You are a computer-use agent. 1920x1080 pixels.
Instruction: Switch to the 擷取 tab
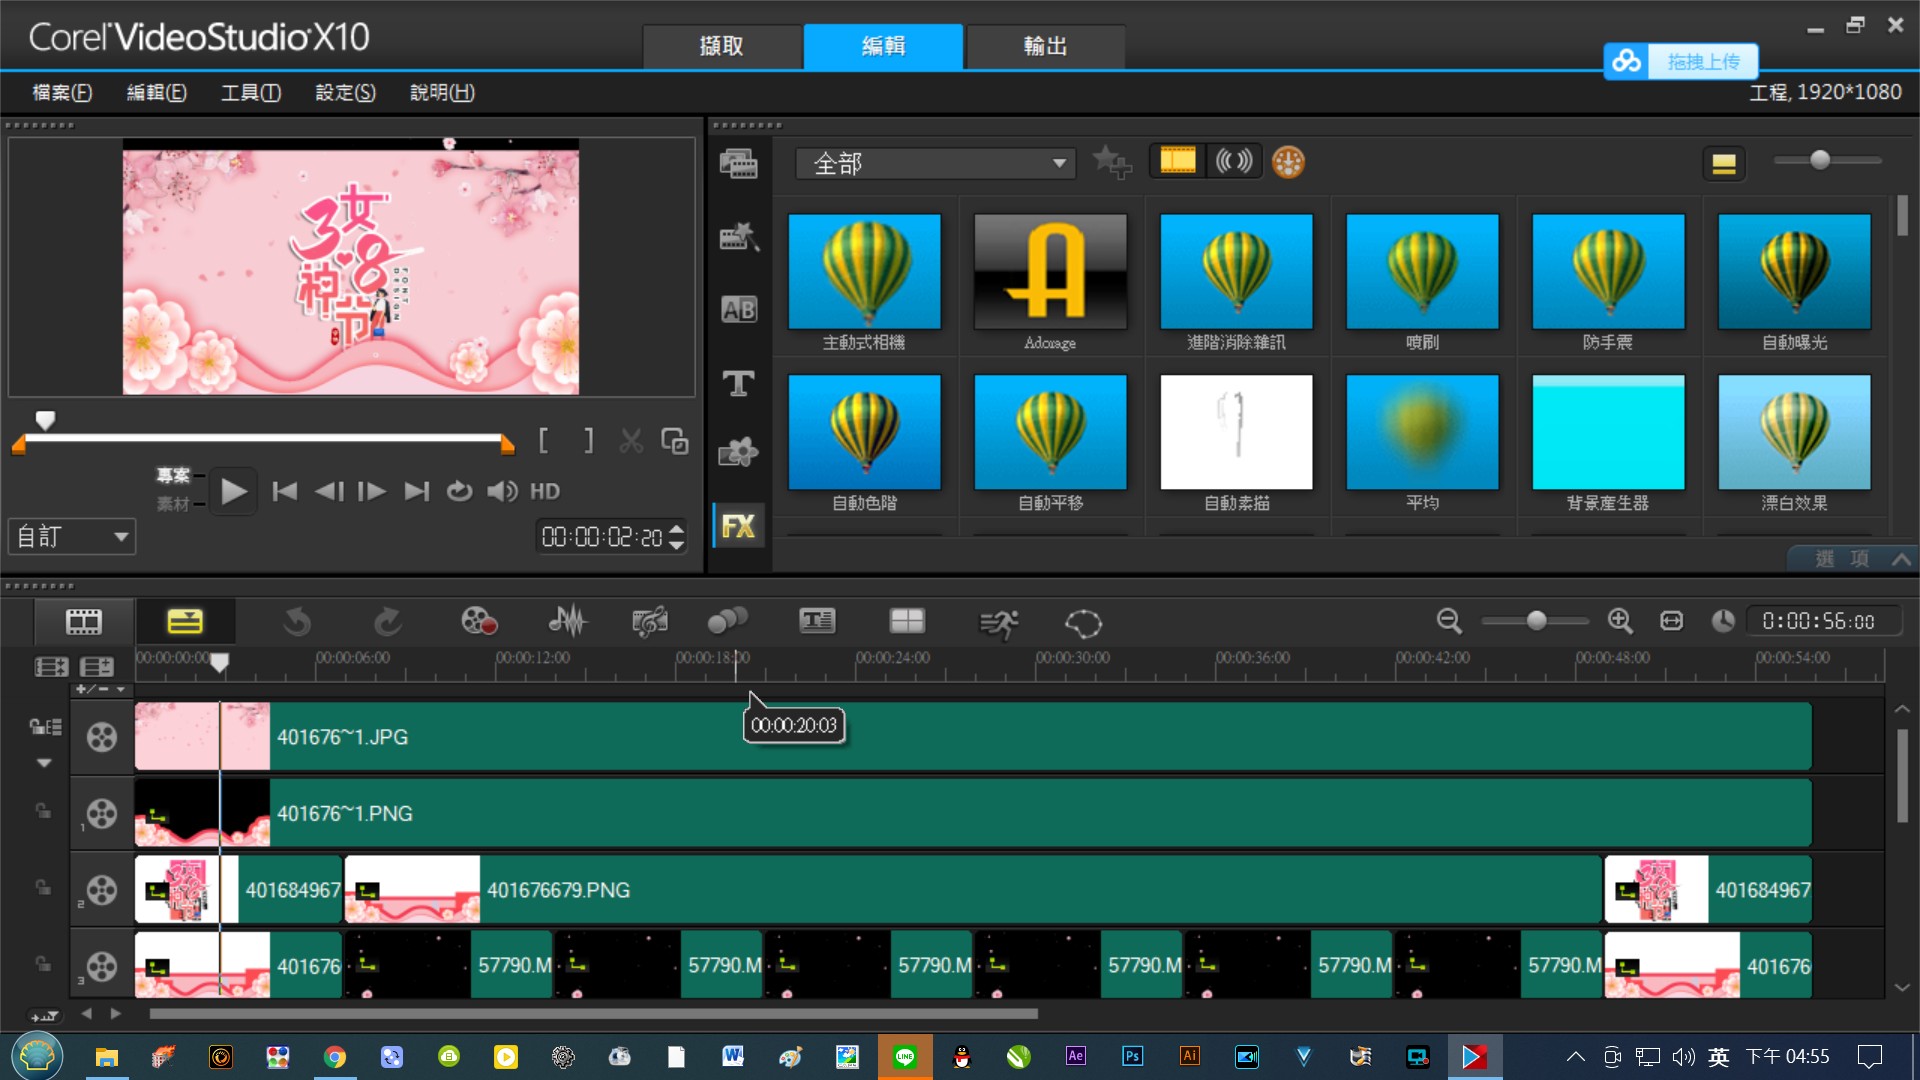722,46
